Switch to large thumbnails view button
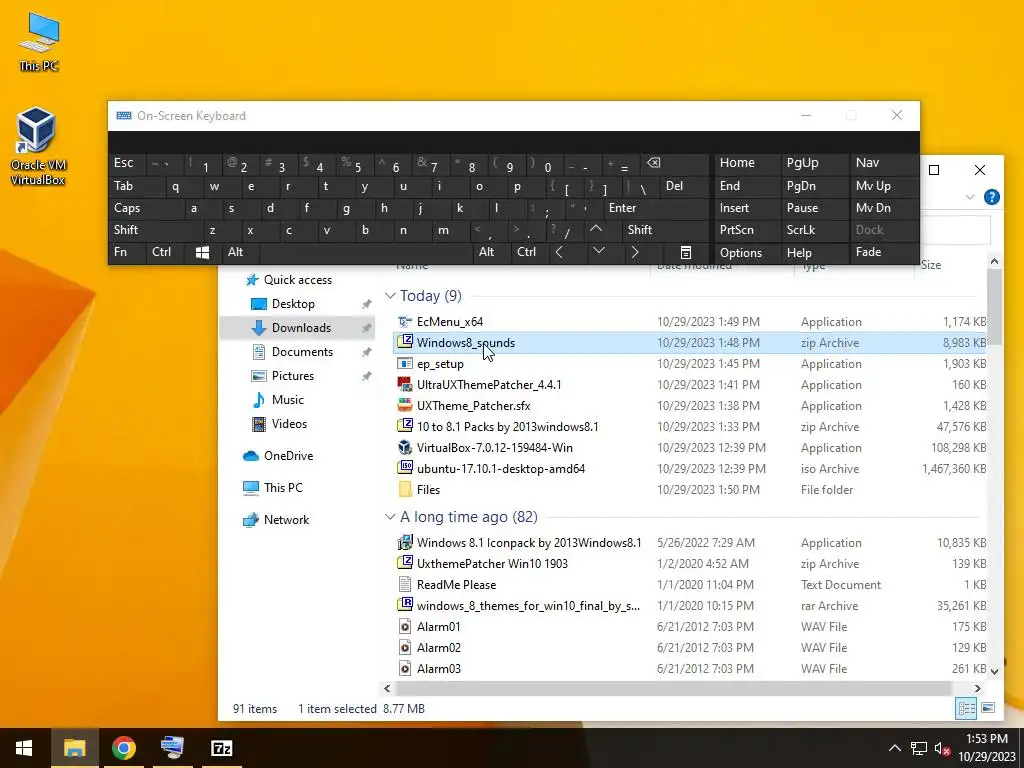Screen dimensions: 1024x768 [988, 709]
